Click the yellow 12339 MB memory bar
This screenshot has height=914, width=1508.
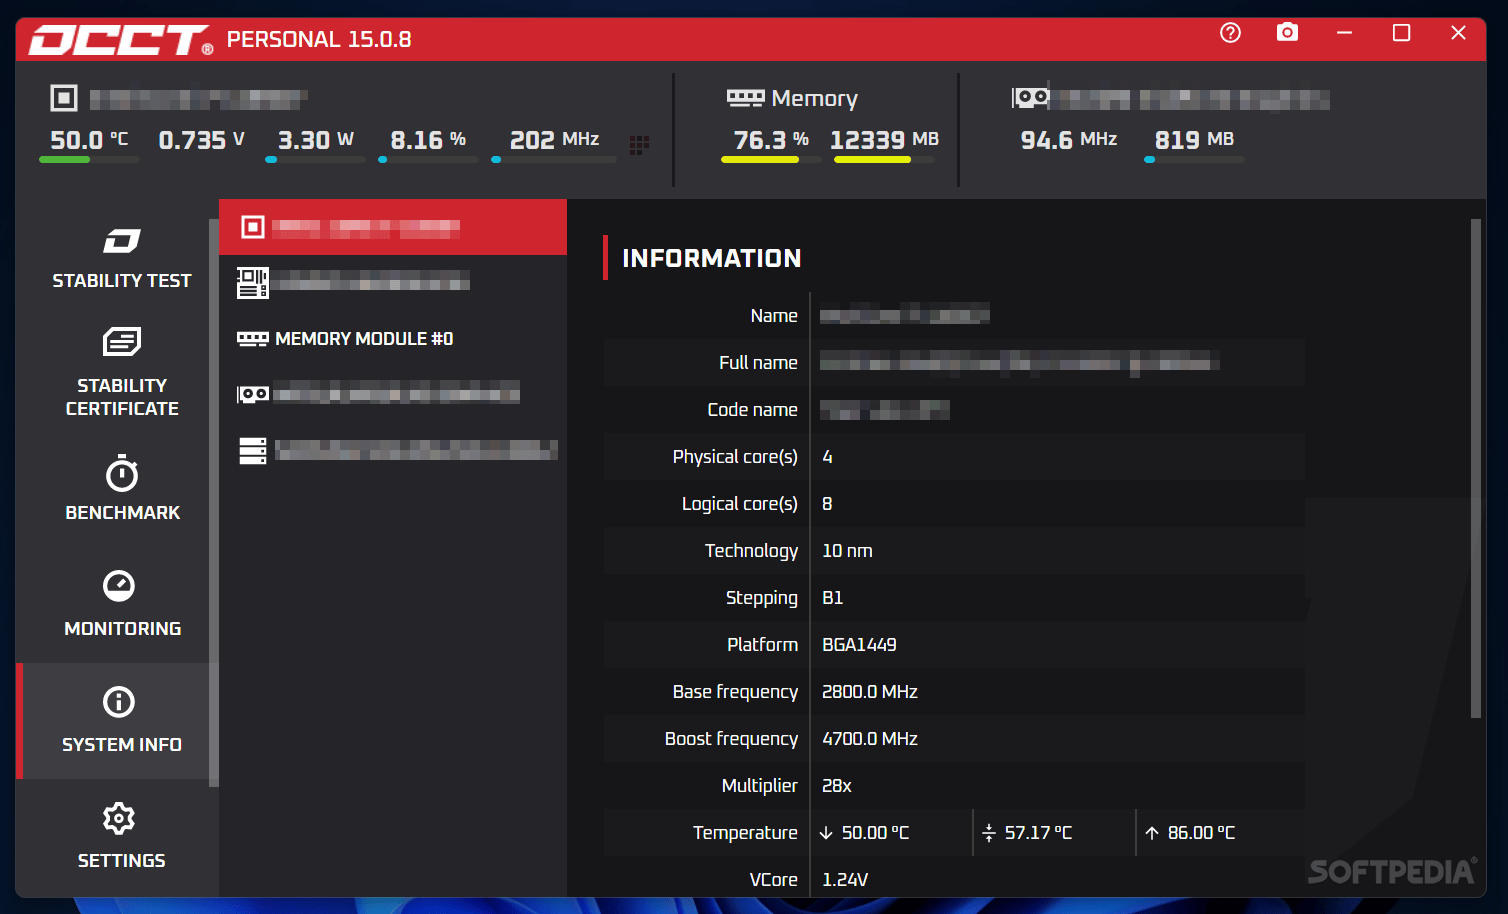[872, 160]
